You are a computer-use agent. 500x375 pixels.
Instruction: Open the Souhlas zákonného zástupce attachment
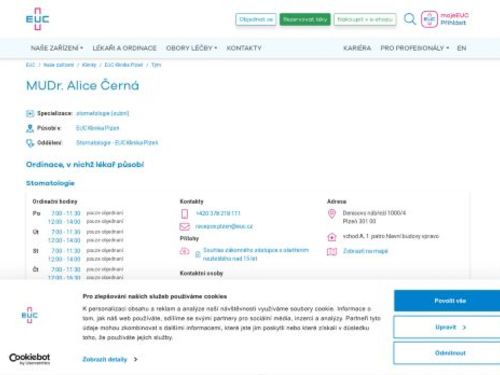tap(256, 254)
